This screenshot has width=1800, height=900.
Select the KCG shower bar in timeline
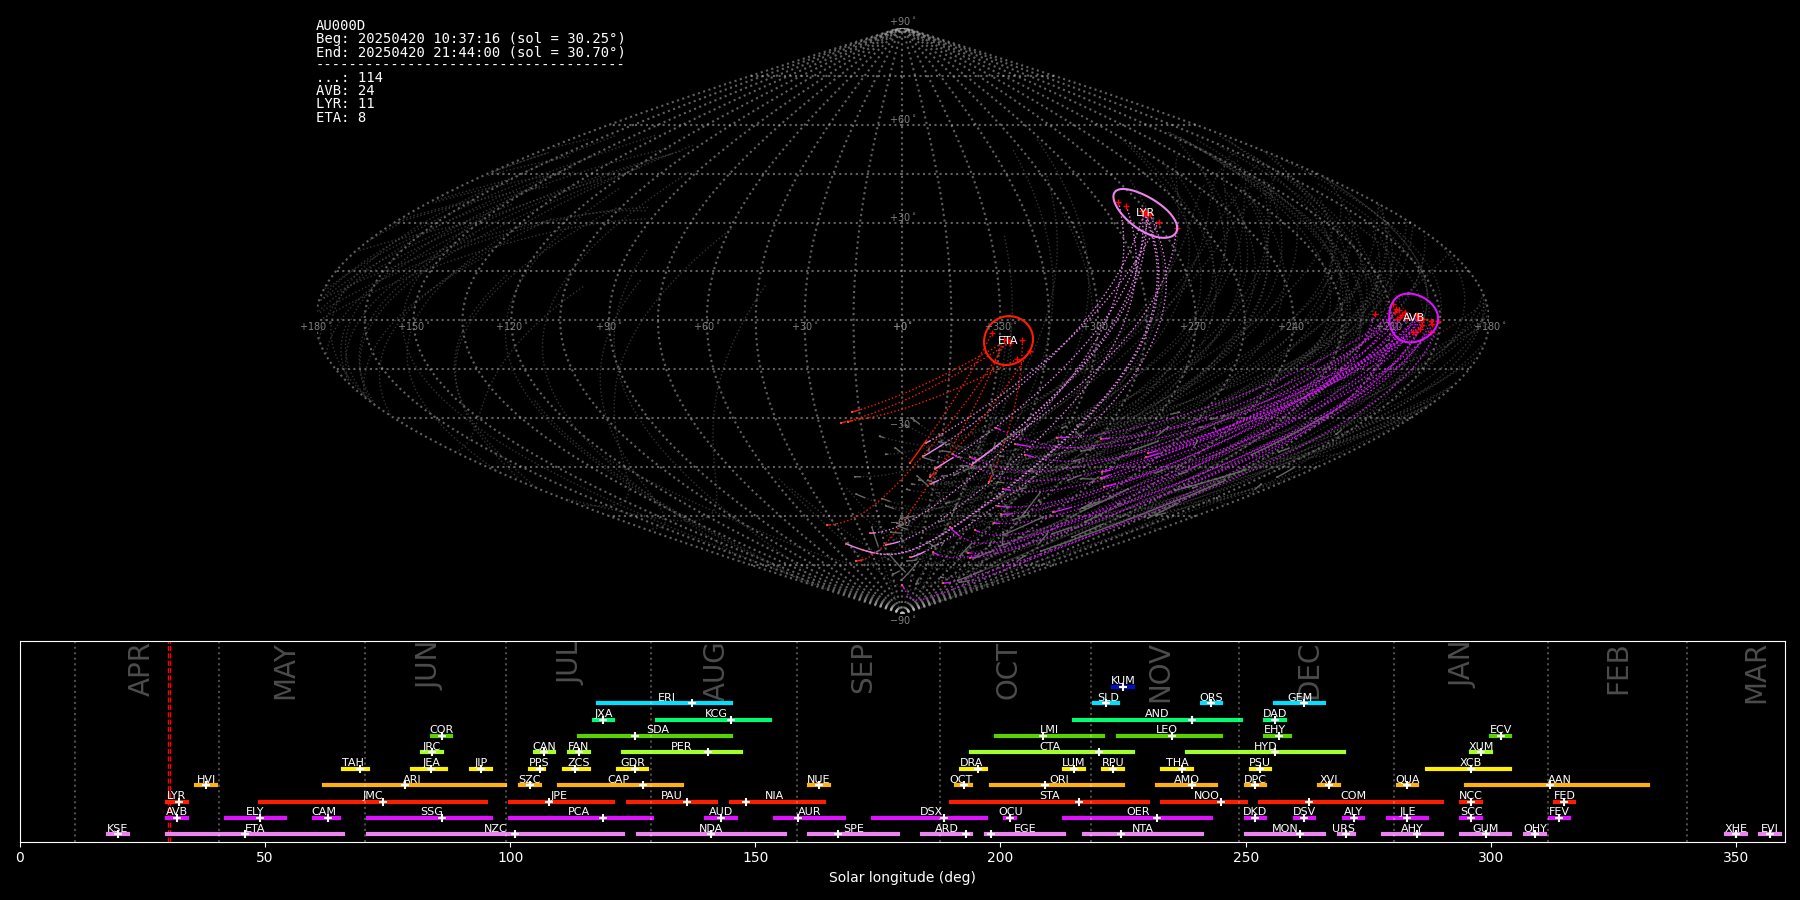713,720
